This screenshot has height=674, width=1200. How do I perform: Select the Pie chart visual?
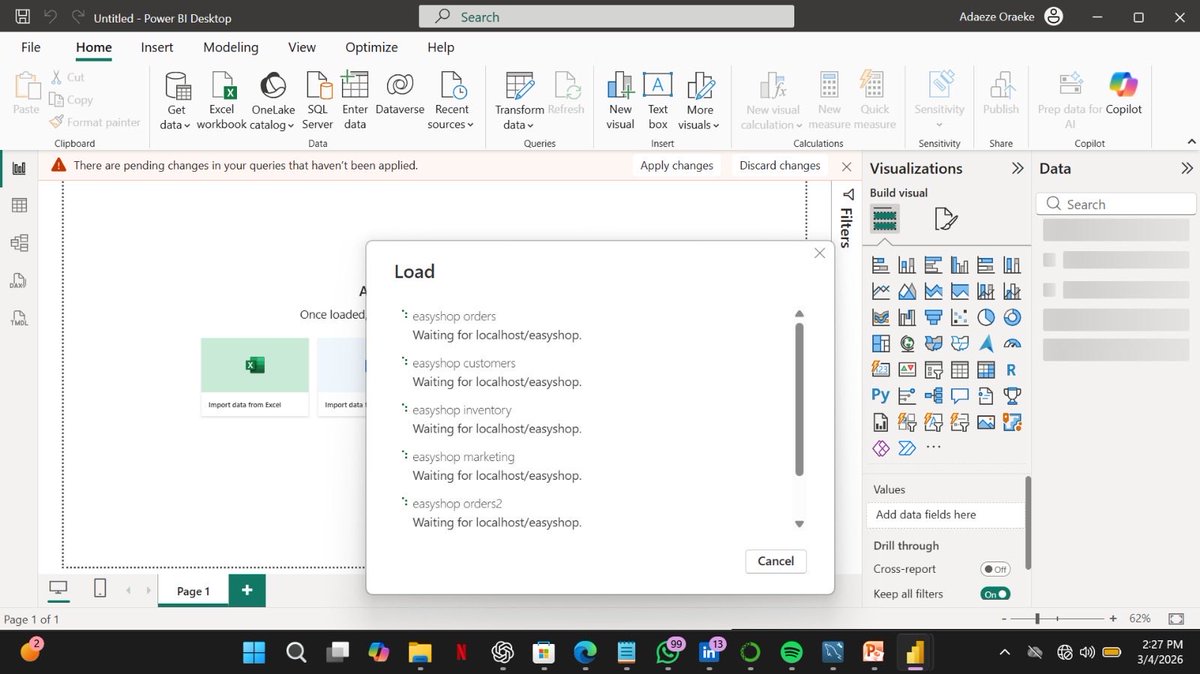pos(986,317)
